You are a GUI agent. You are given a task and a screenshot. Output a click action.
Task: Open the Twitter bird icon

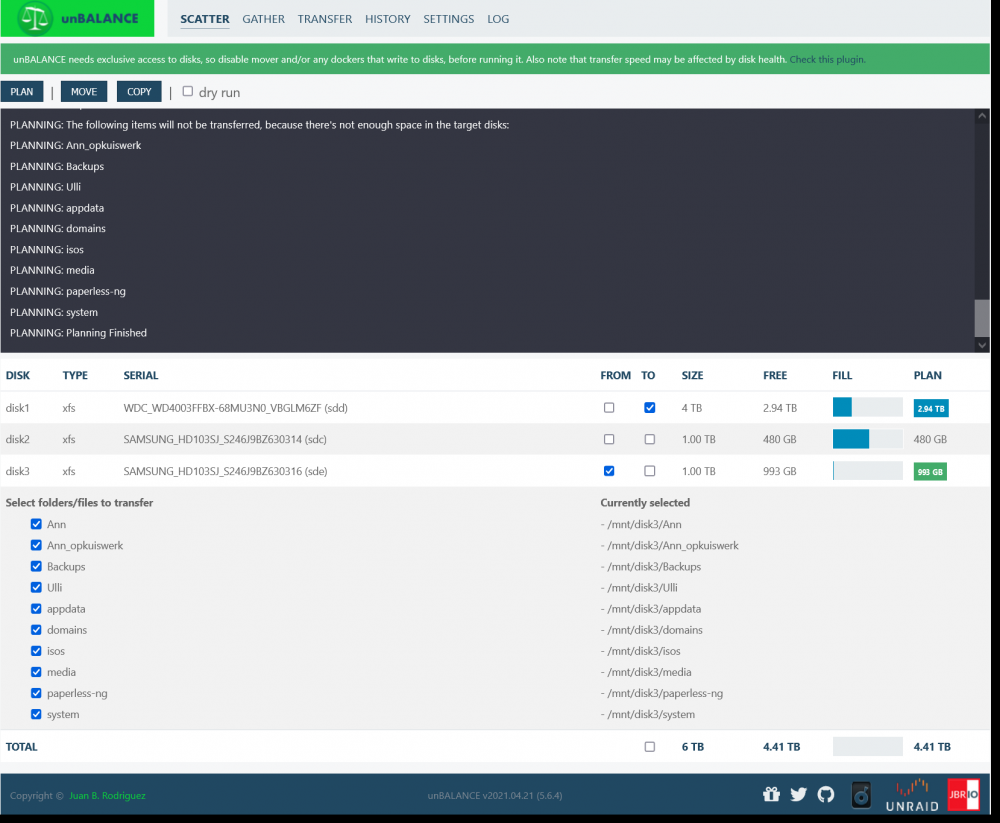[798, 794]
